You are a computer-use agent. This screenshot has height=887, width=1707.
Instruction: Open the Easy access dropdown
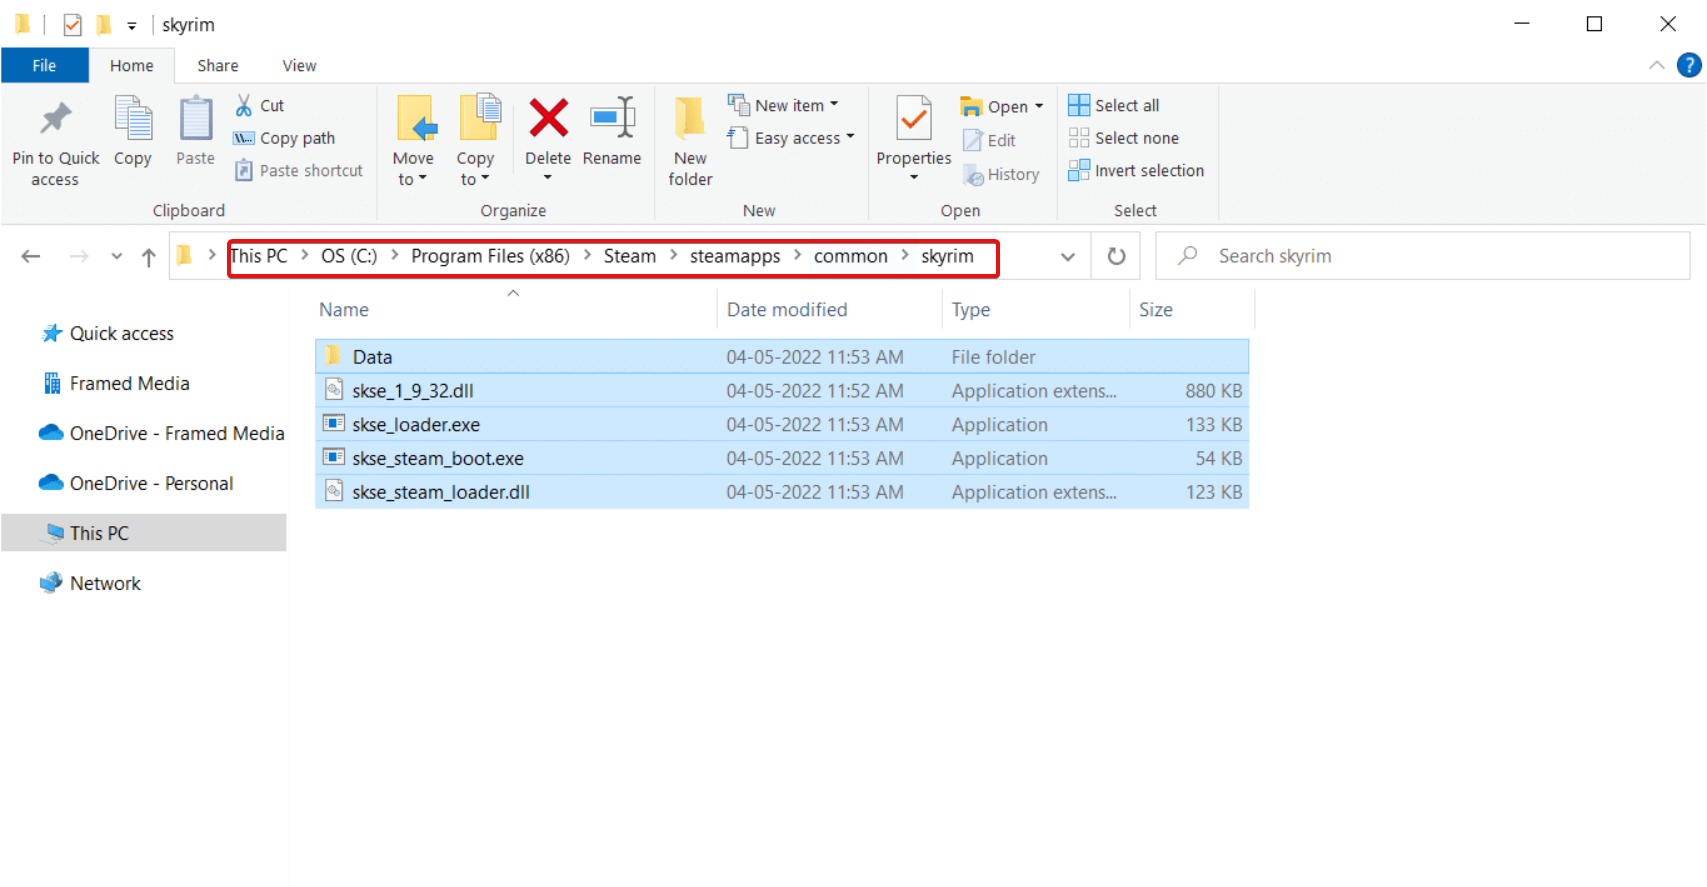click(791, 138)
